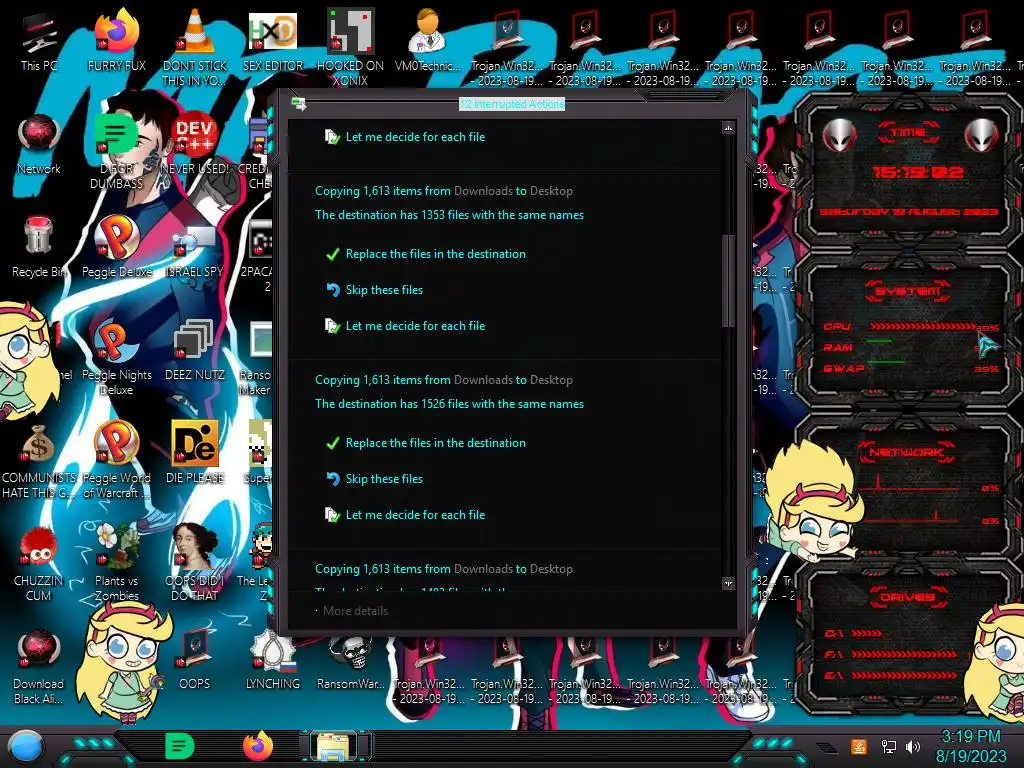
Task: Open the DEEZ NUTZ desktop shortcut
Action: pos(195,349)
